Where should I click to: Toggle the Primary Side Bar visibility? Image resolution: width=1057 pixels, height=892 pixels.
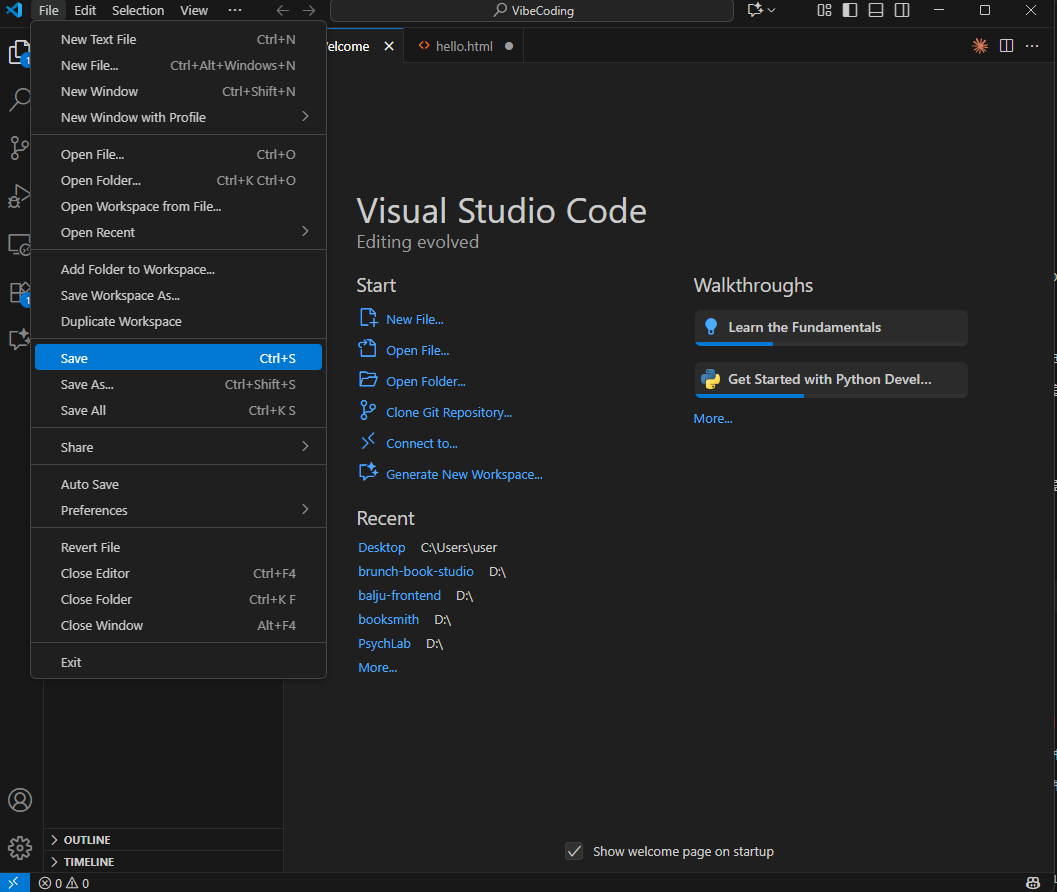(x=850, y=11)
